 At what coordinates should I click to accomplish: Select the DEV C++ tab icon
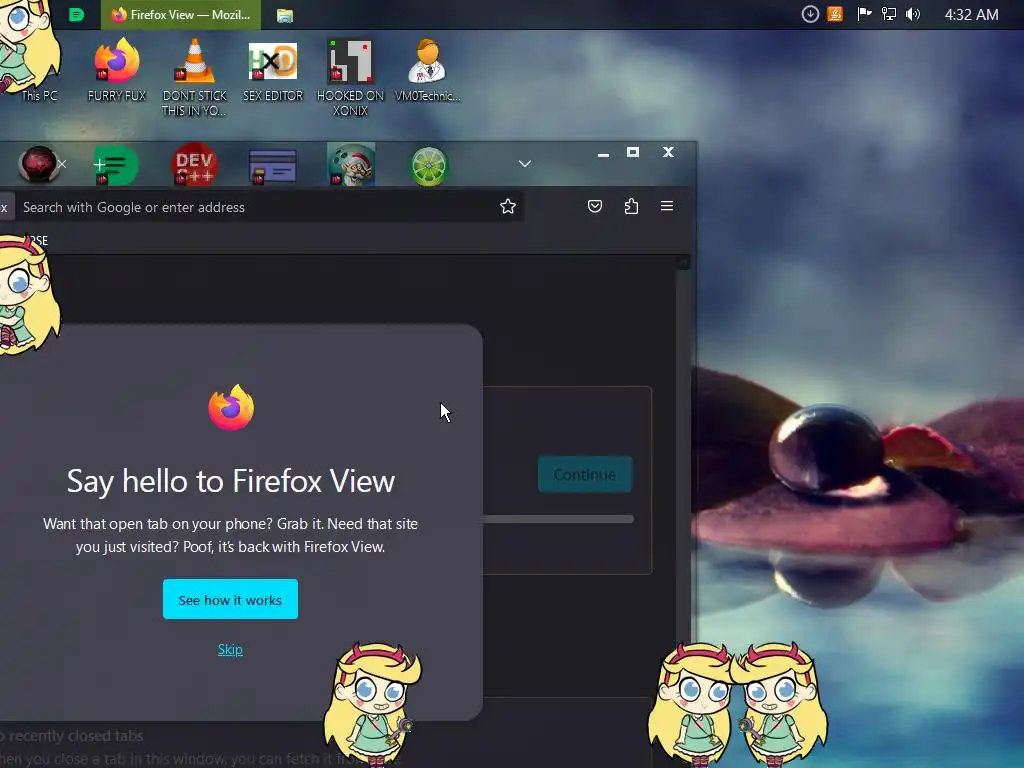click(x=195, y=165)
